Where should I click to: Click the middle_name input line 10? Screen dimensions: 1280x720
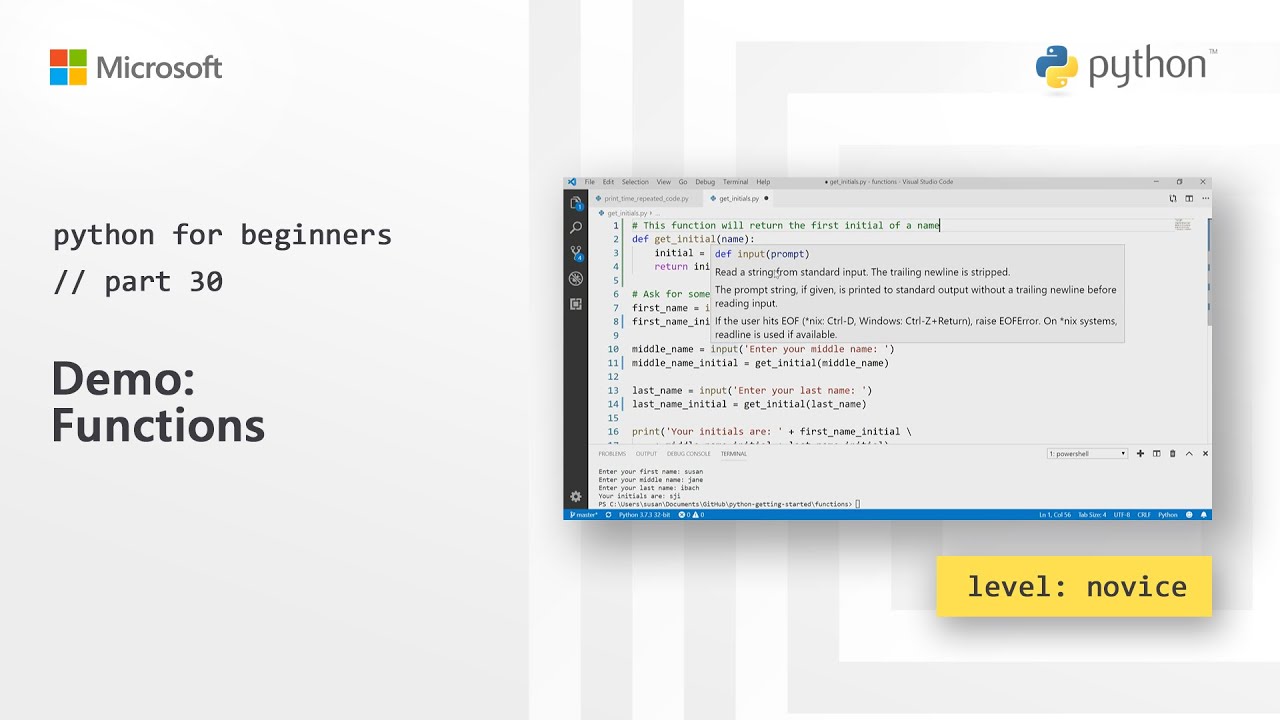763,349
